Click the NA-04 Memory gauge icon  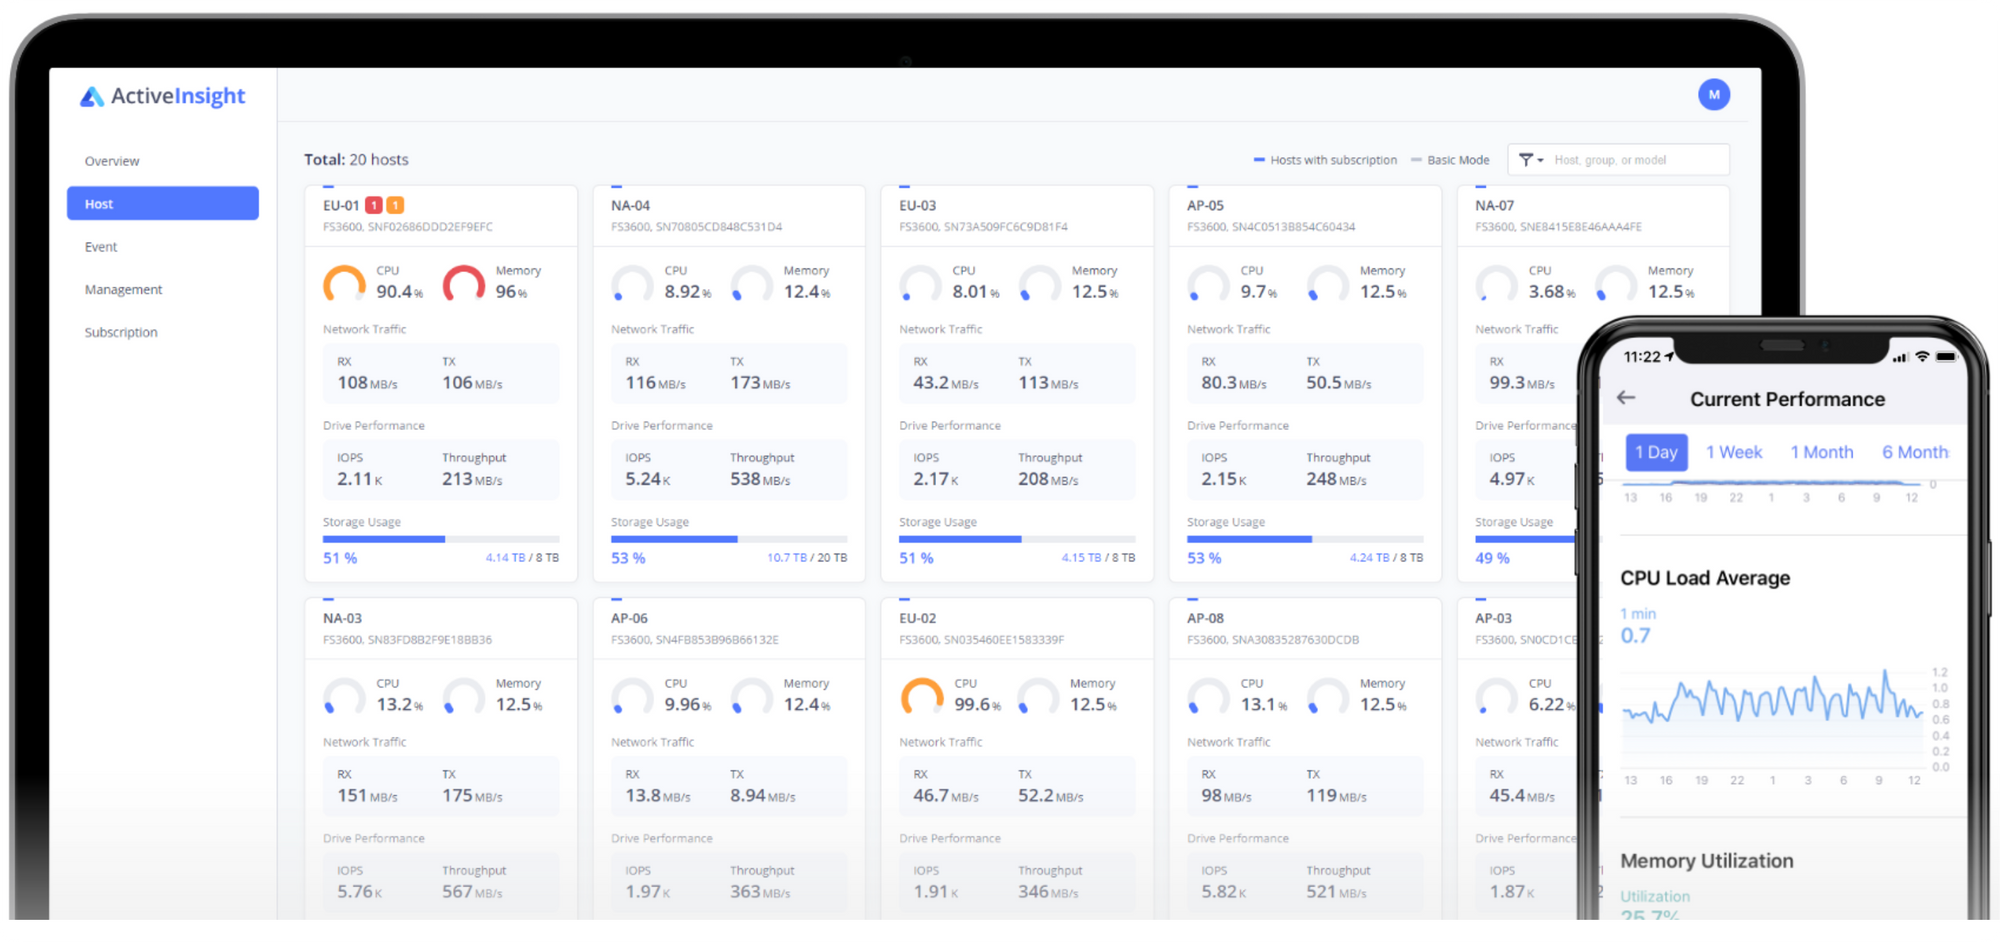click(752, 284)
